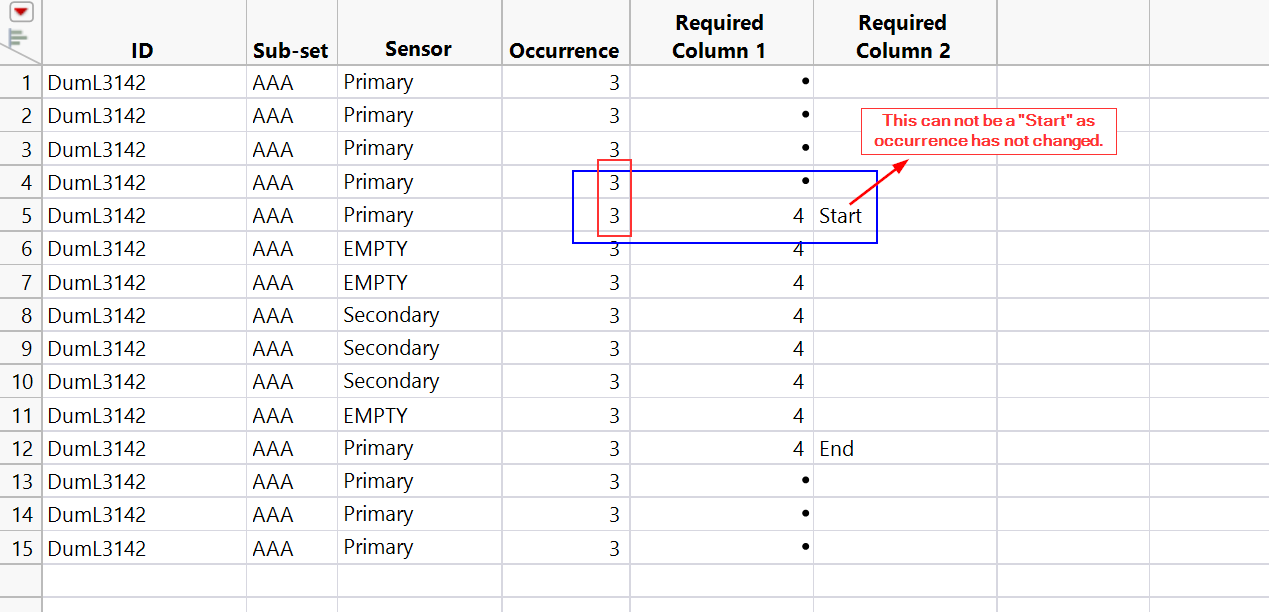Select the Required Column 2 header
The height and width of the screenshot is (612, 1269).
pyautogui.click(x=903, y=36)
